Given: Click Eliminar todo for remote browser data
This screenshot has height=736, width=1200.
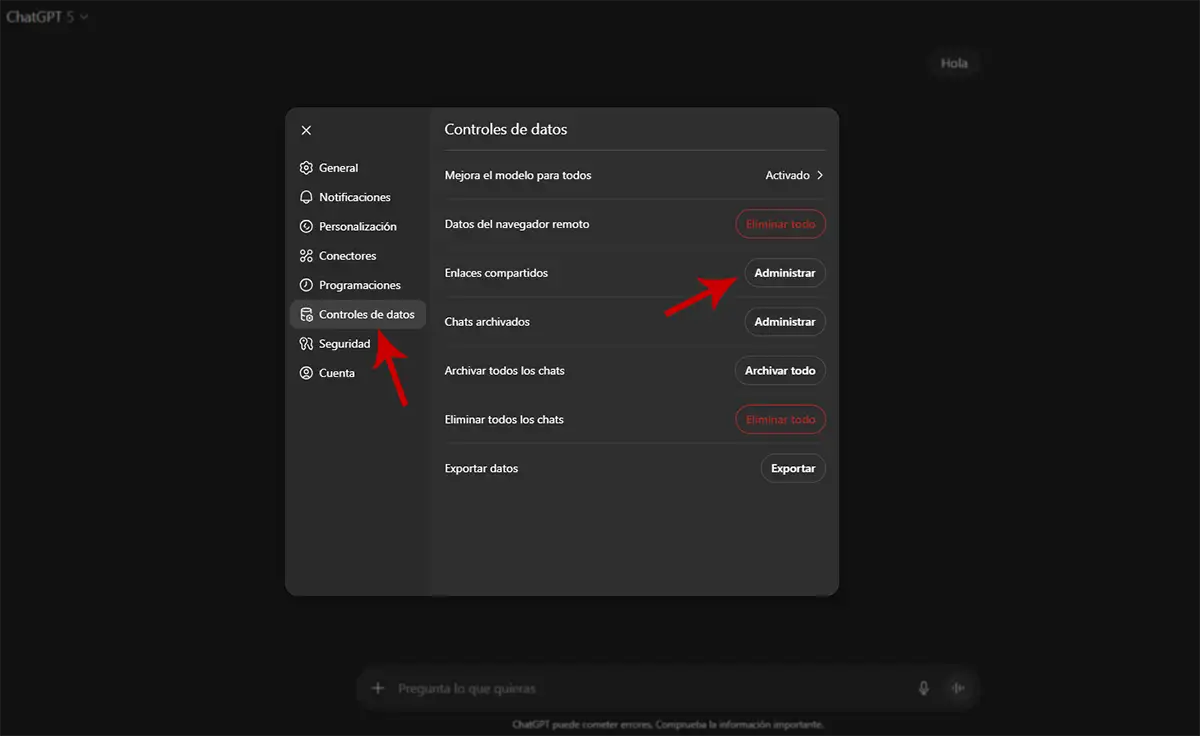Looking at the screenshot, I should click(x=780, y=224).
